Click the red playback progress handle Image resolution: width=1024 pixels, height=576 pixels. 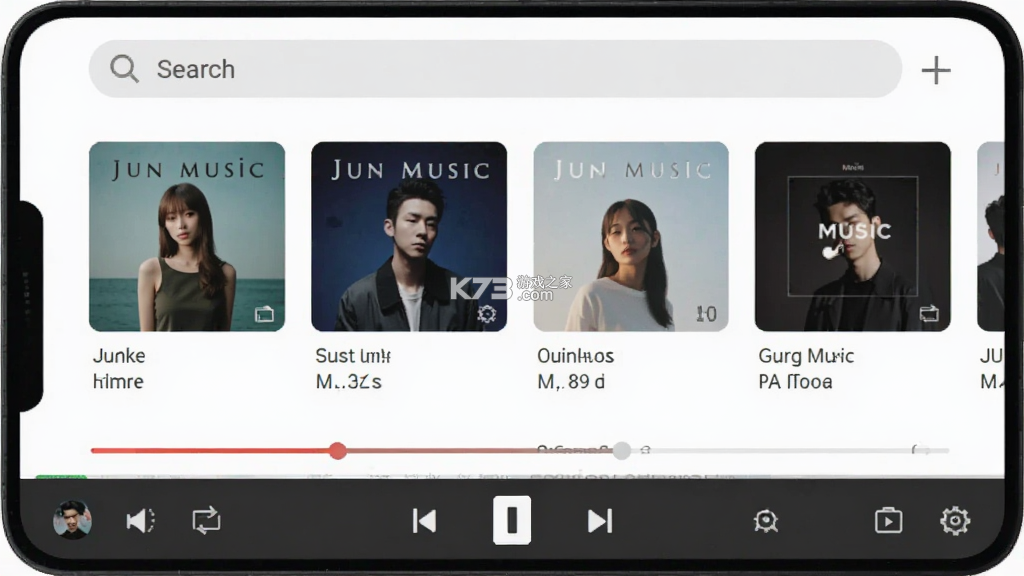[x=338, y=451]
